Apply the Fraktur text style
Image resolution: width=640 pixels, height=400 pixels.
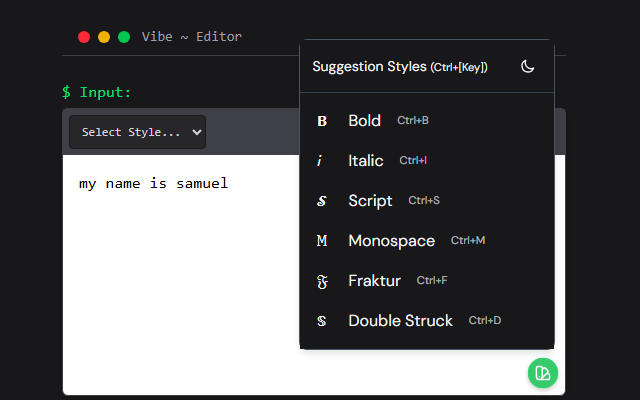click(374, 281)
